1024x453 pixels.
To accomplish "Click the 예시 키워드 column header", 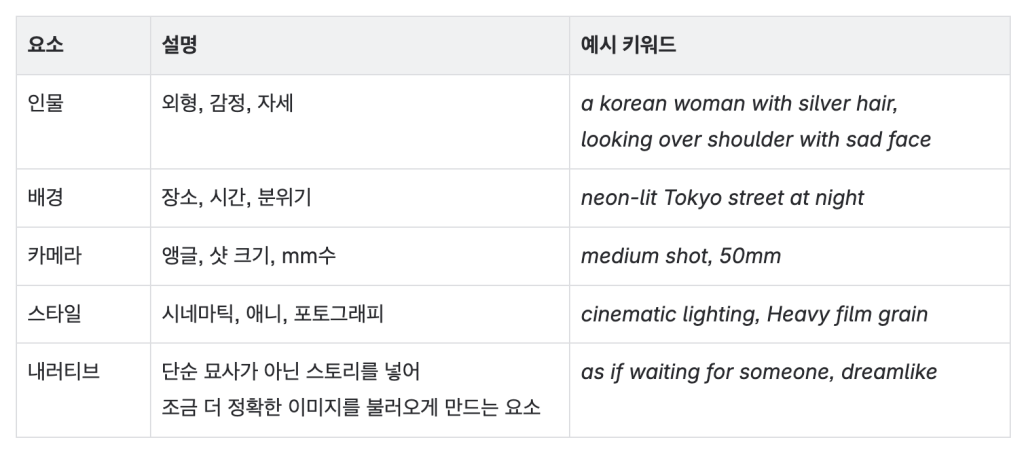I will click(x=628, y=45).
